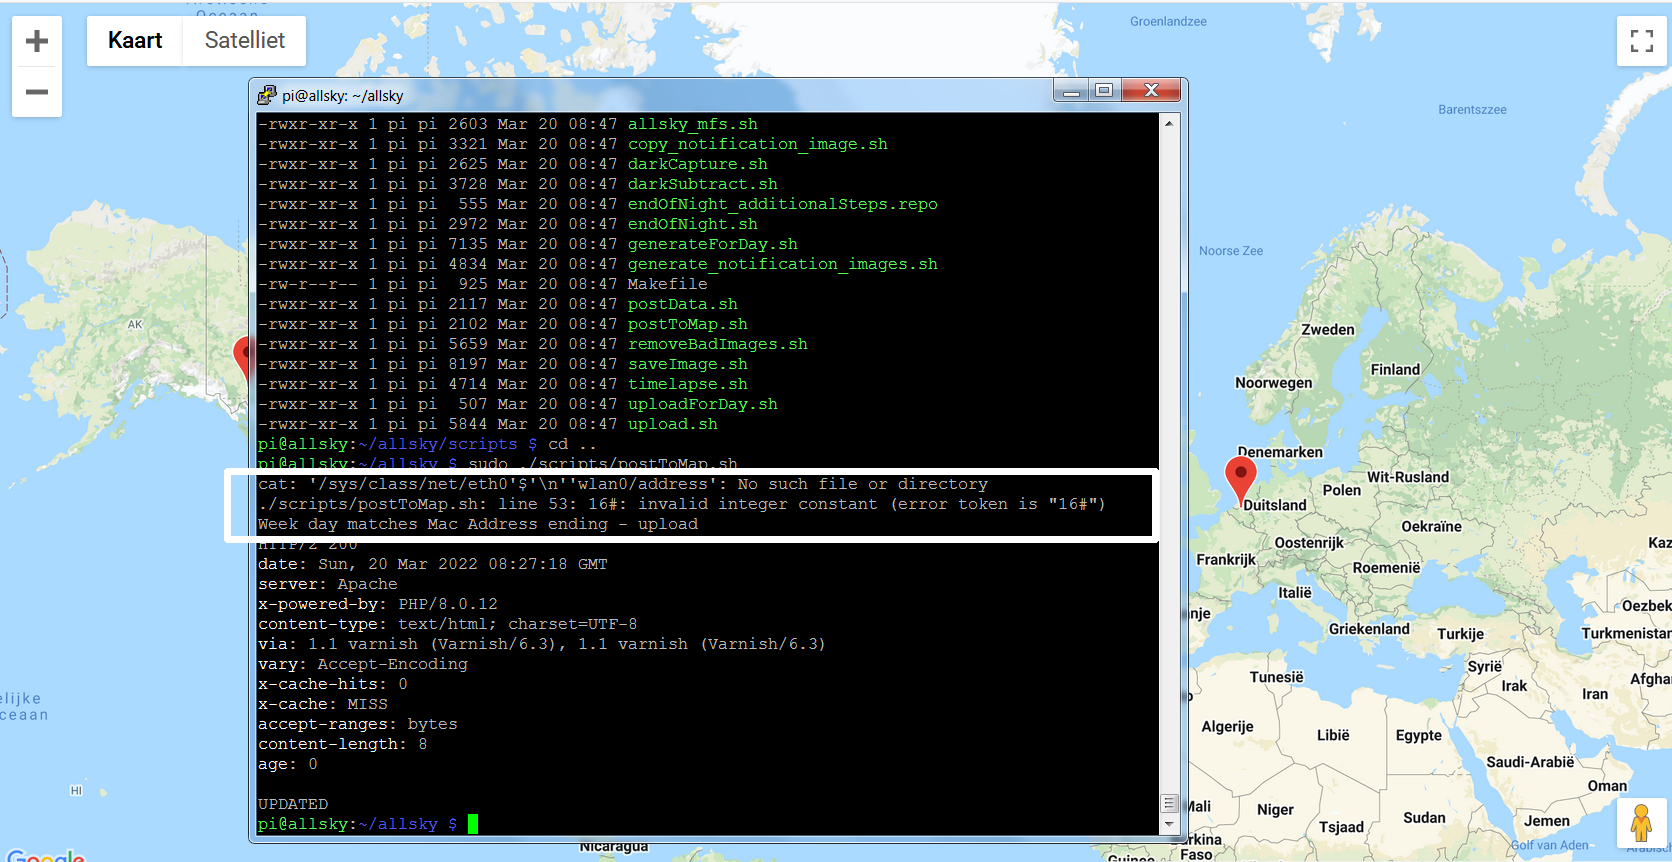
Task: Click the Finland label on map
Action: tap(1395, 370)
